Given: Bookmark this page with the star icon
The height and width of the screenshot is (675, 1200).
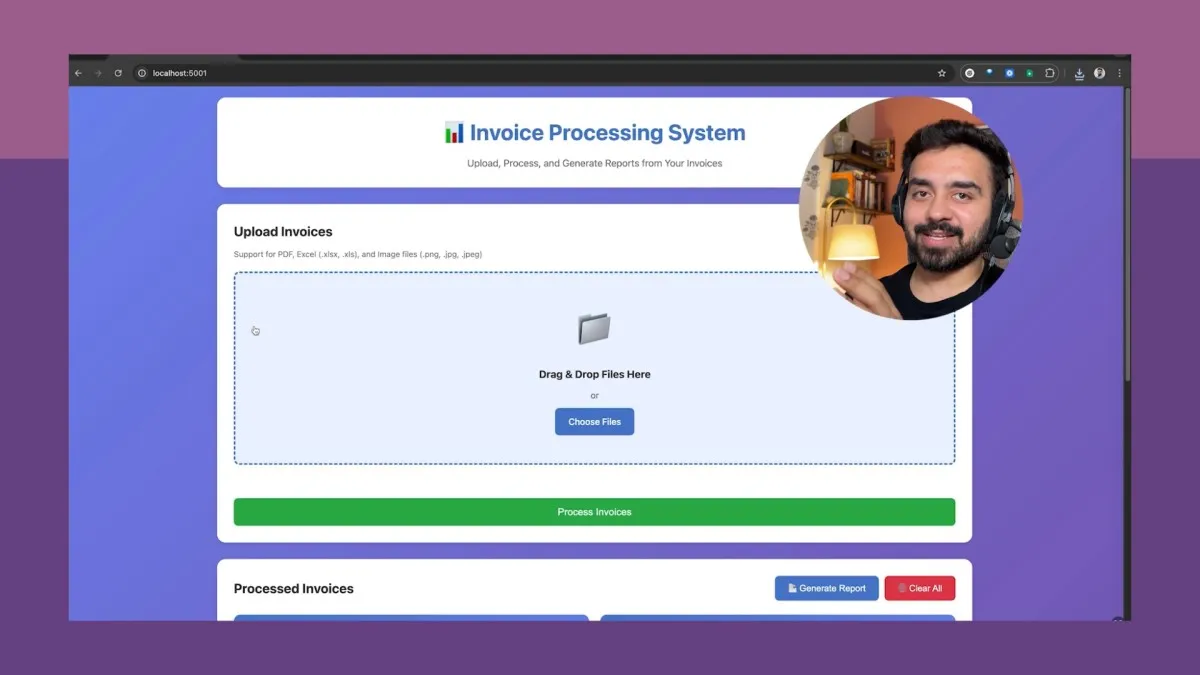Looking at the screenshot, I should (x=941, y=73).
